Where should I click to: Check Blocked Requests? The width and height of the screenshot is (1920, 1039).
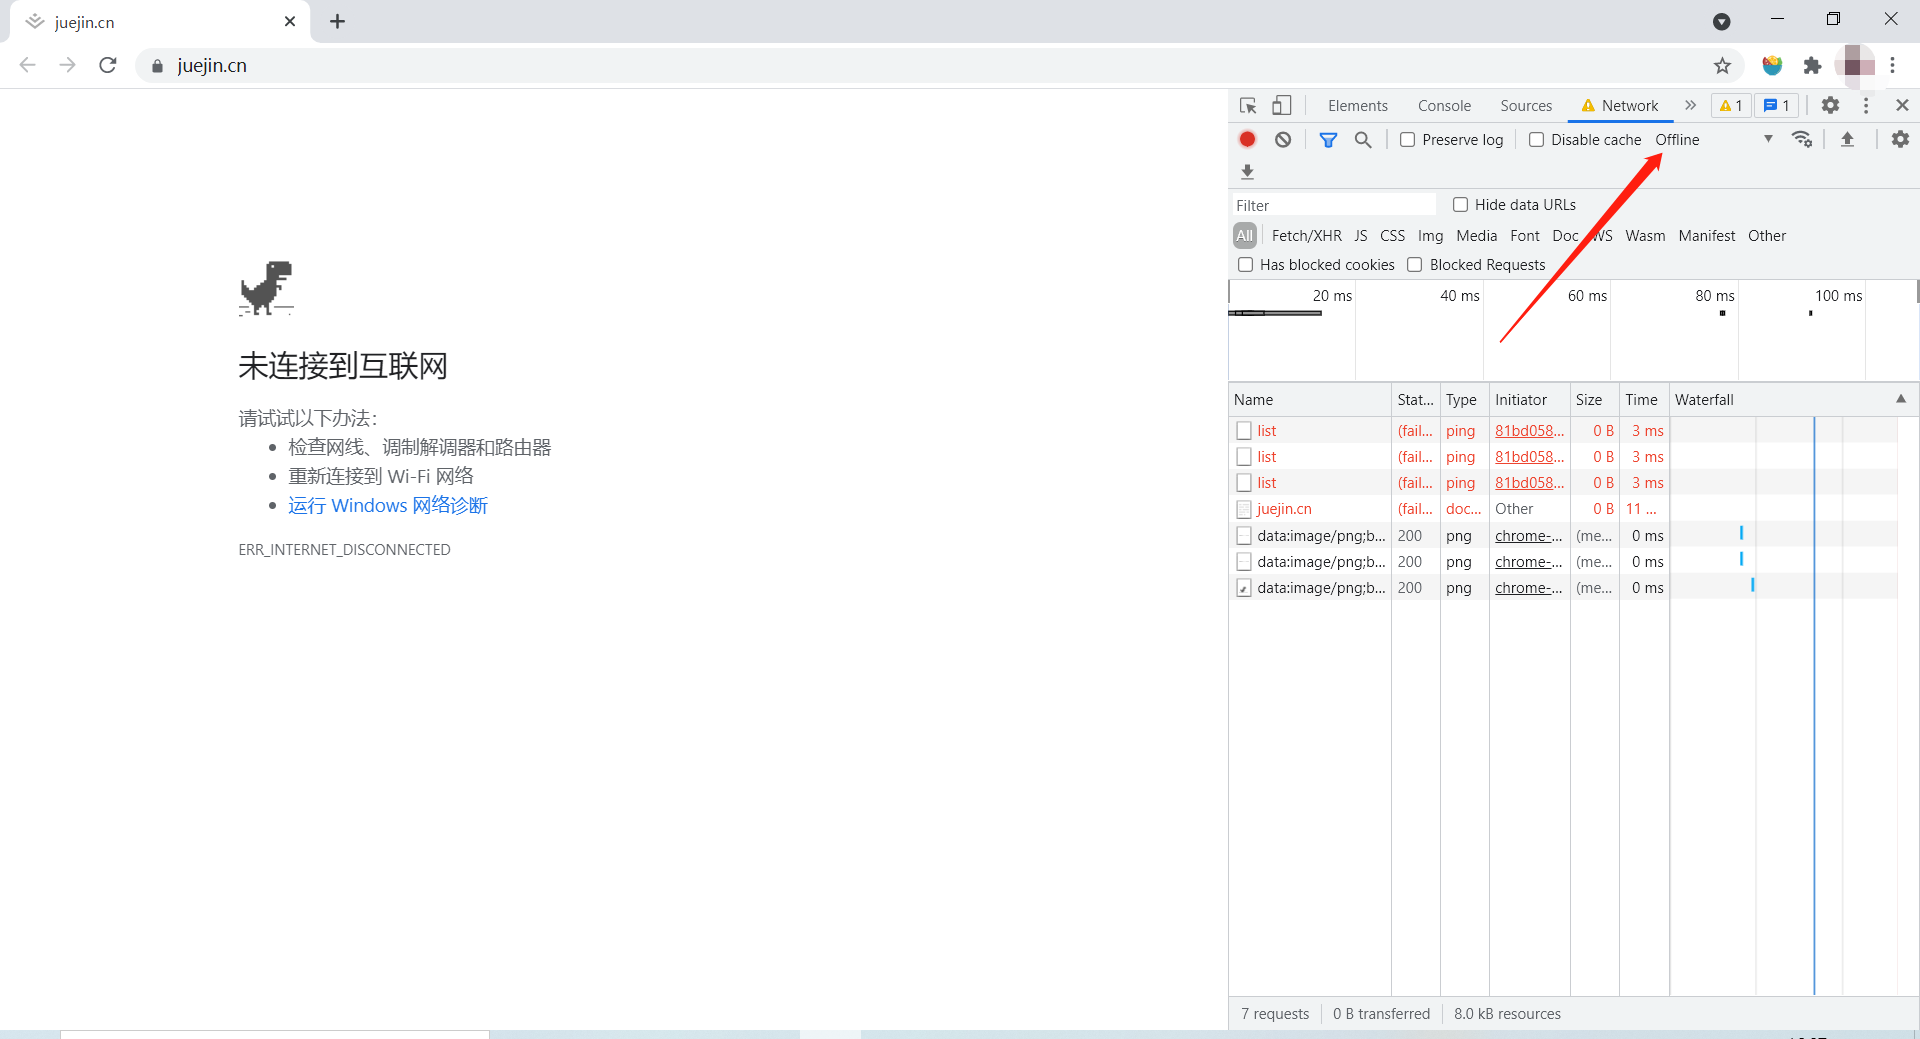(x=1414, y=265)
